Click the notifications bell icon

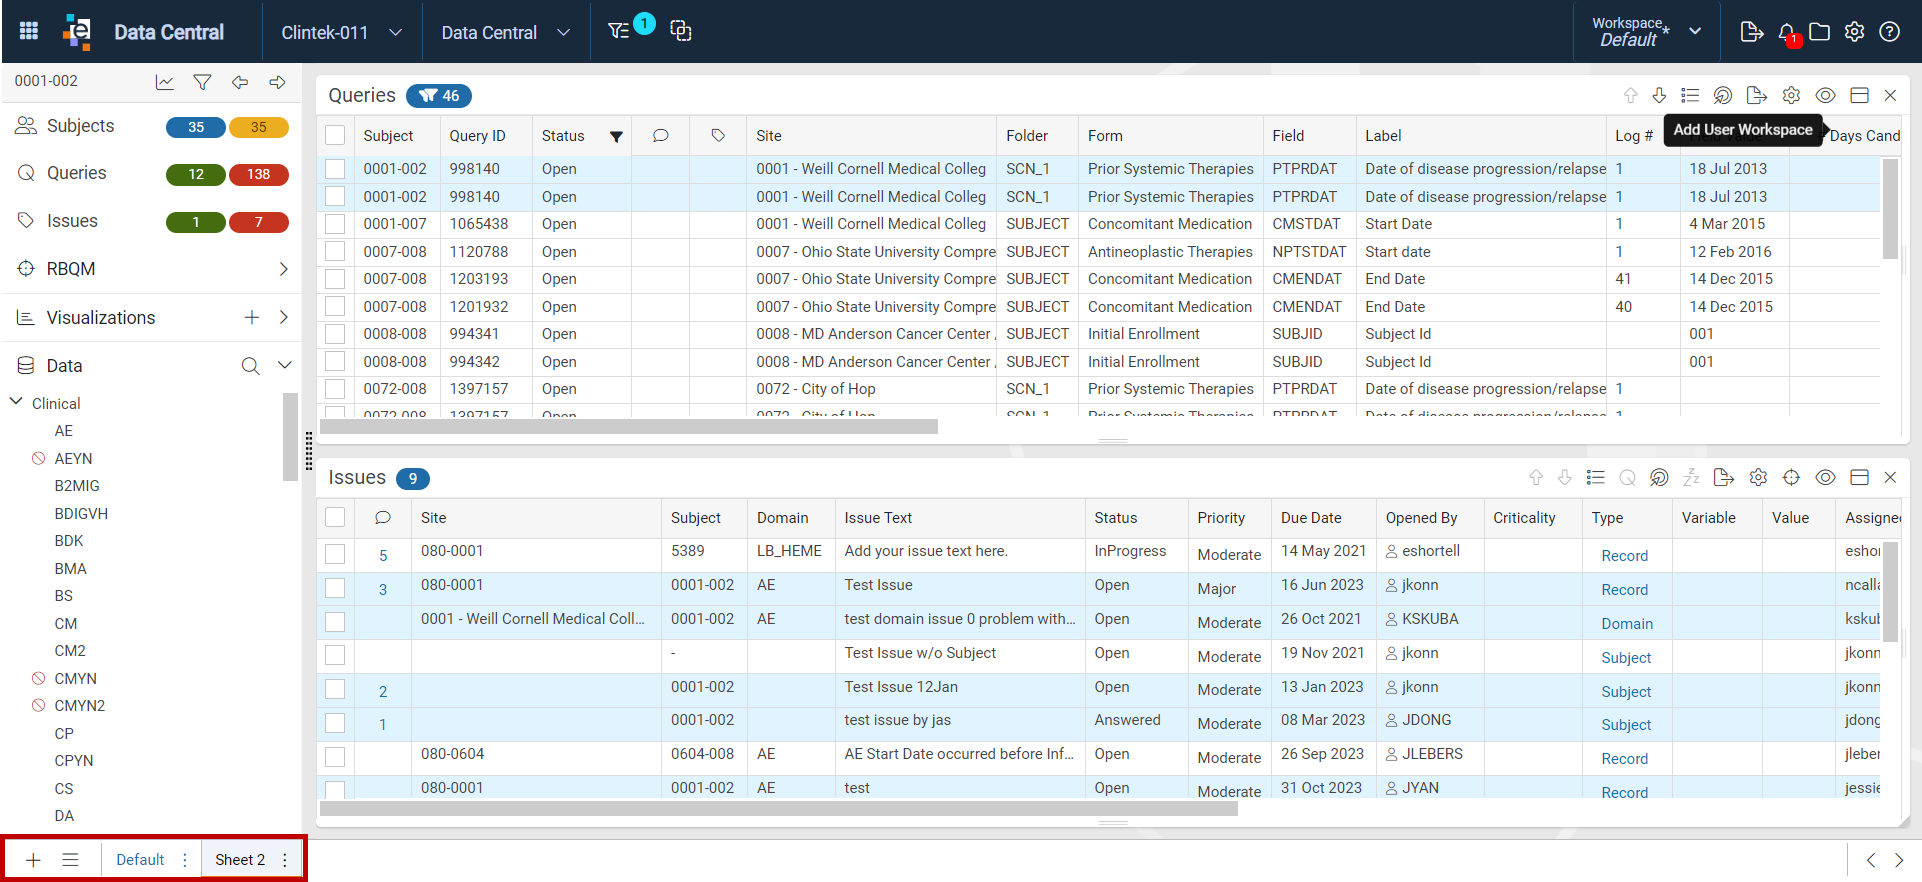pyautogui.click(x=1786, y=32)
